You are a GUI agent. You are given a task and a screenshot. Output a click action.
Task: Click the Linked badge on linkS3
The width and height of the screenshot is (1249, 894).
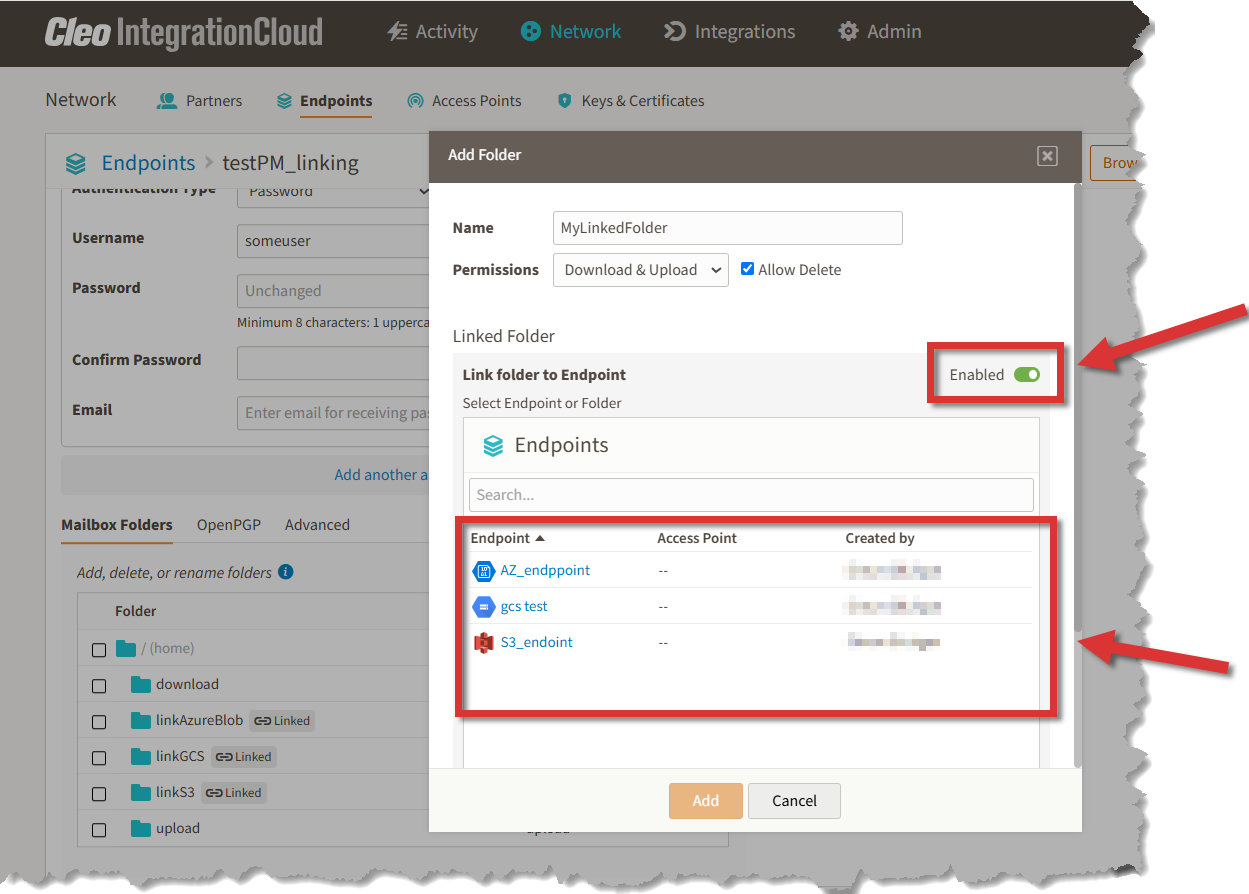[234, 793]
